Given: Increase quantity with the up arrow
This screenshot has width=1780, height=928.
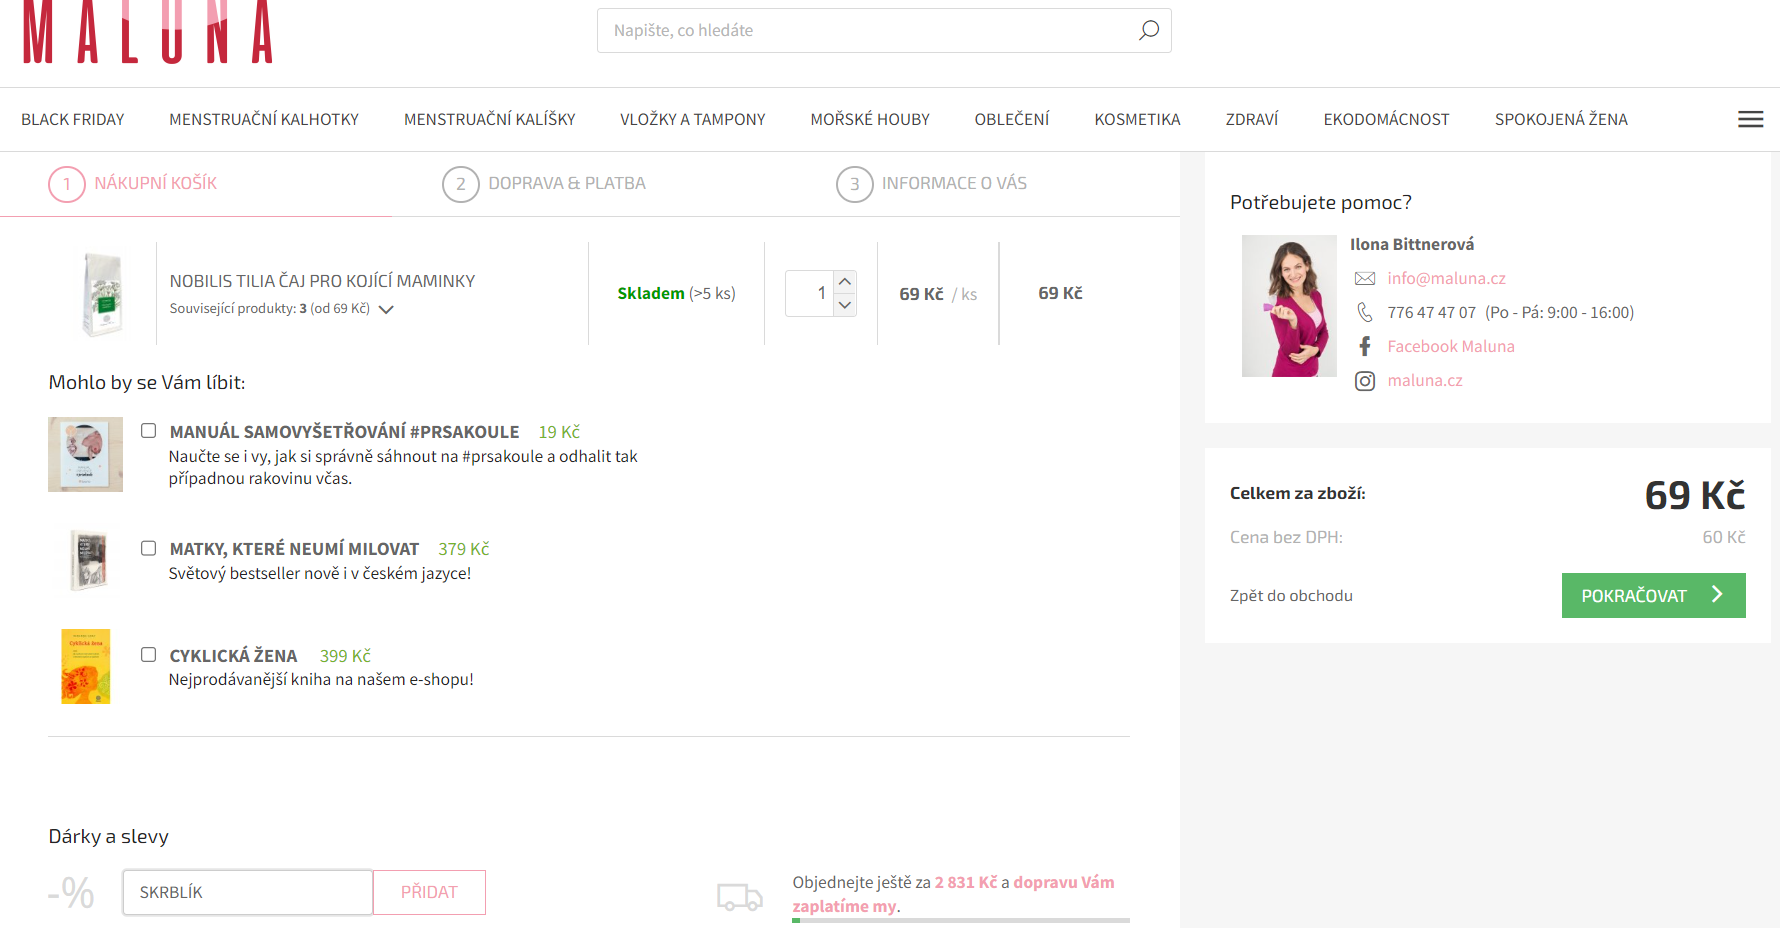Looking at the screenshot, I should [x=845, y=282].
